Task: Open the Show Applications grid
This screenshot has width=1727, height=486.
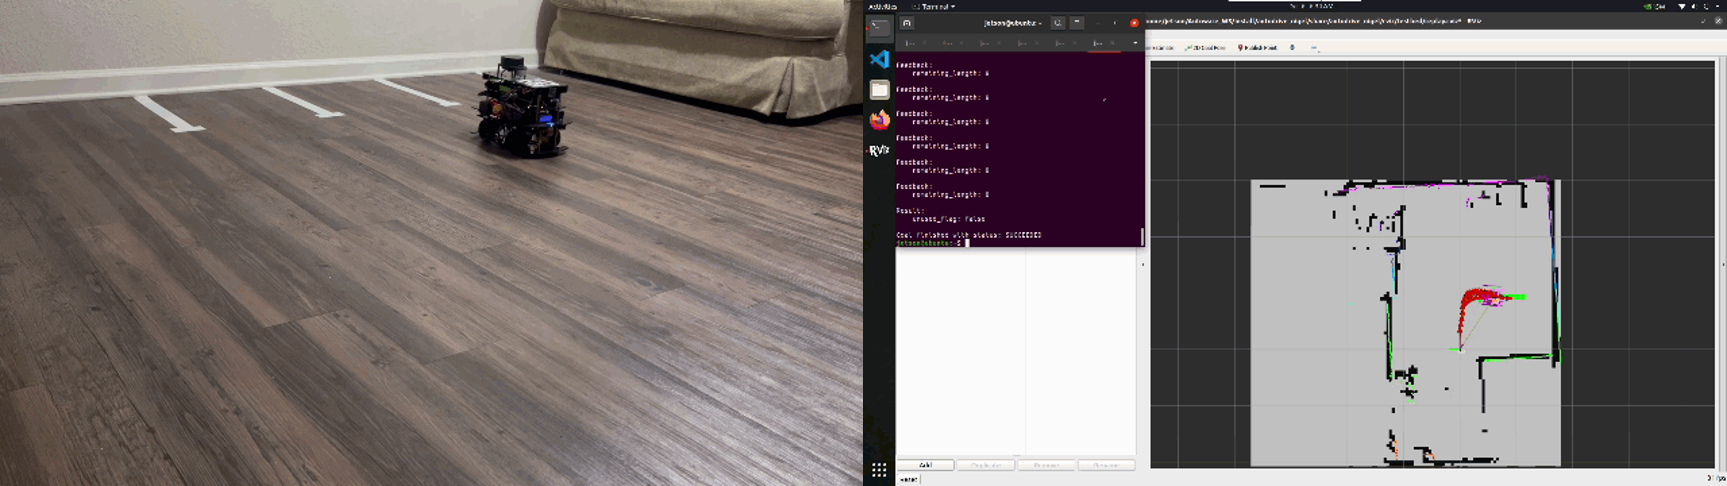Action: tap(879, 470)
